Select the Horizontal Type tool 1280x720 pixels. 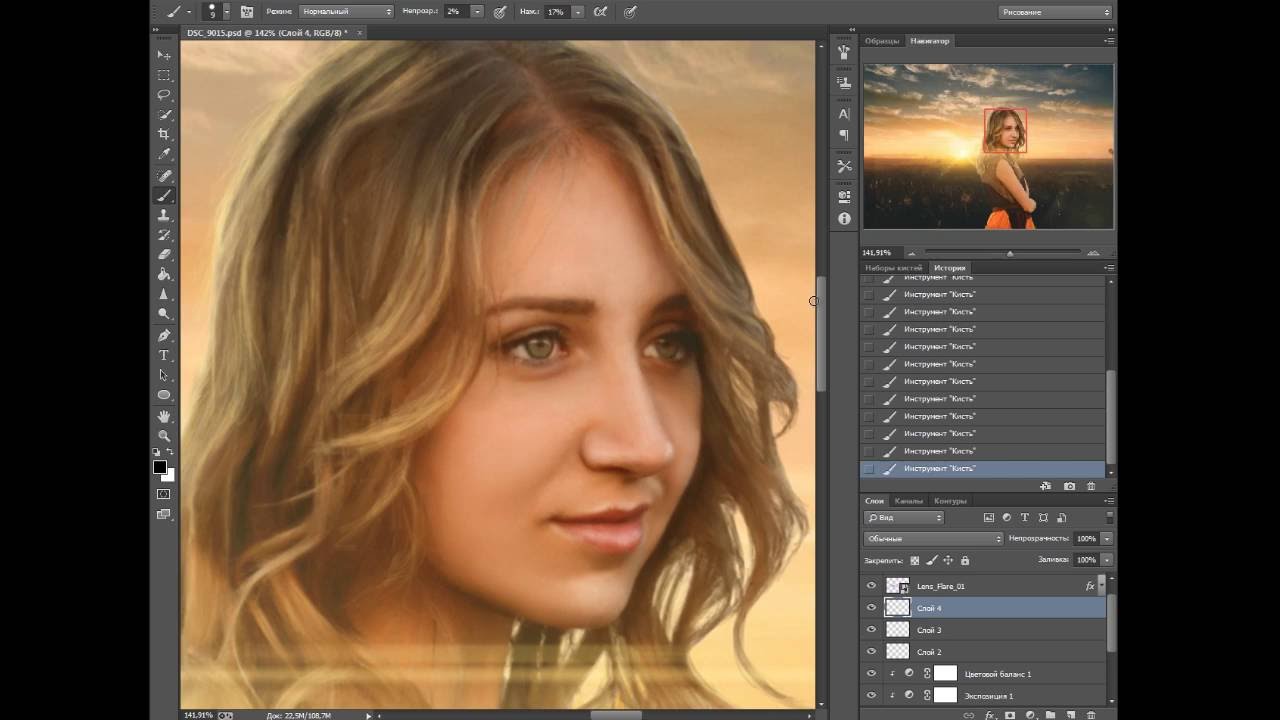(164, 355)
